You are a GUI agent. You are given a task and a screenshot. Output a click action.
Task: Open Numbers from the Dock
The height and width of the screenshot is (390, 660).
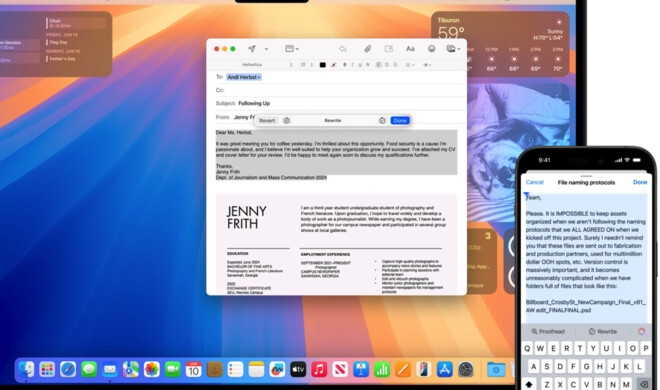click(x=382, y=369)
